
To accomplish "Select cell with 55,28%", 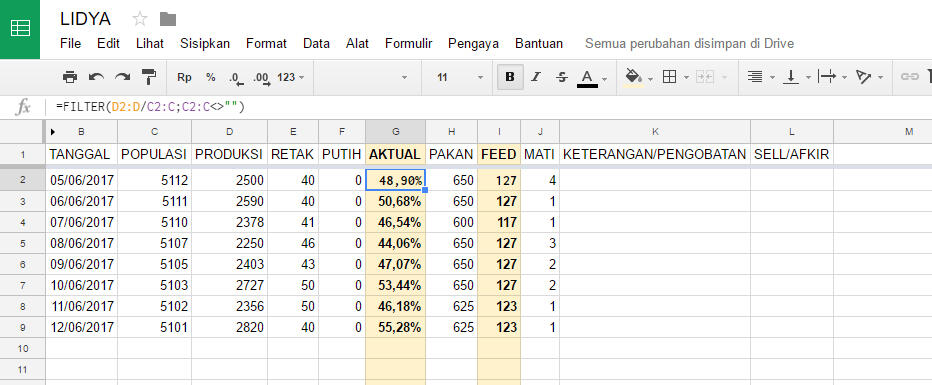I will [x=395, y=327].
